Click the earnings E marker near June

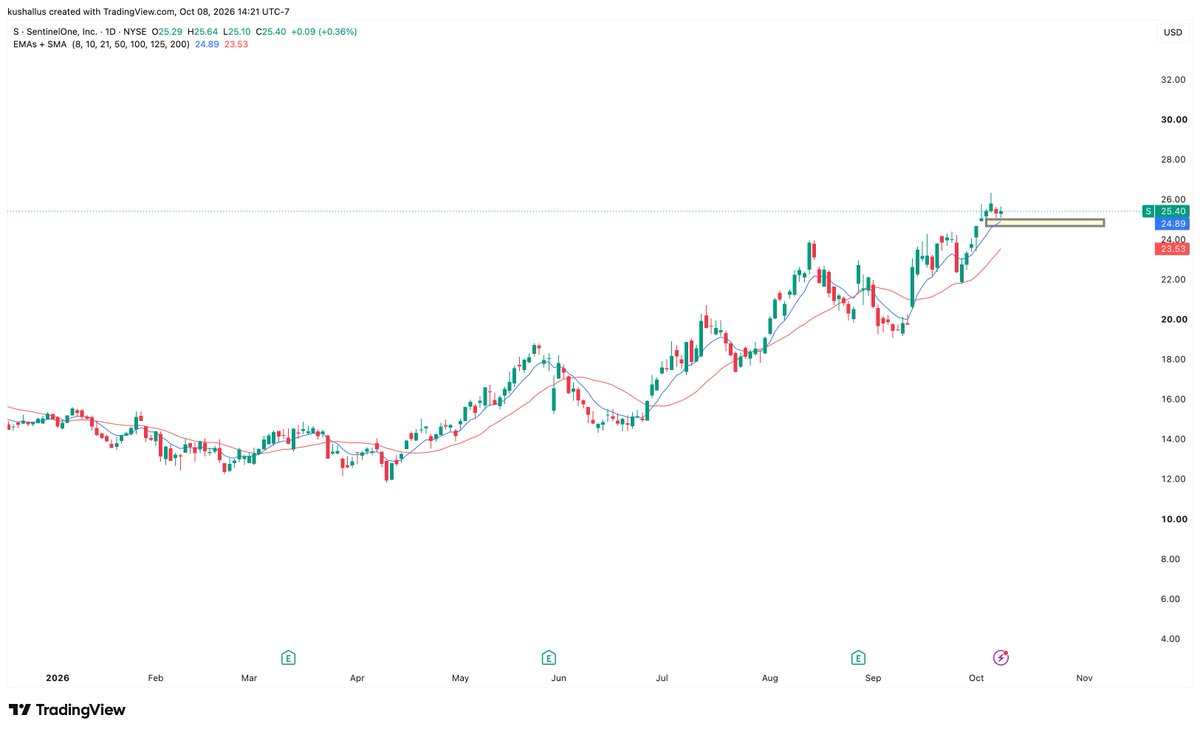(548, 657)
